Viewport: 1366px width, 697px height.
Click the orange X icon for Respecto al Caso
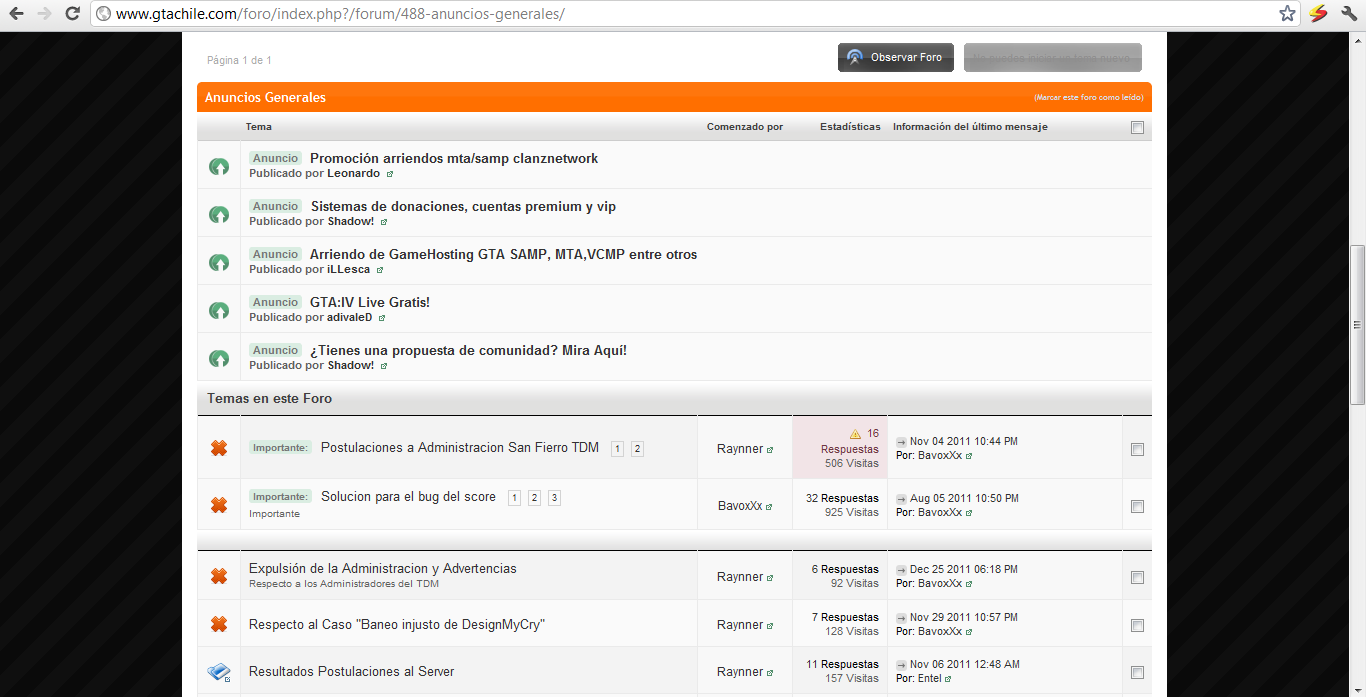pyautogui.click(x=219, y=624)
